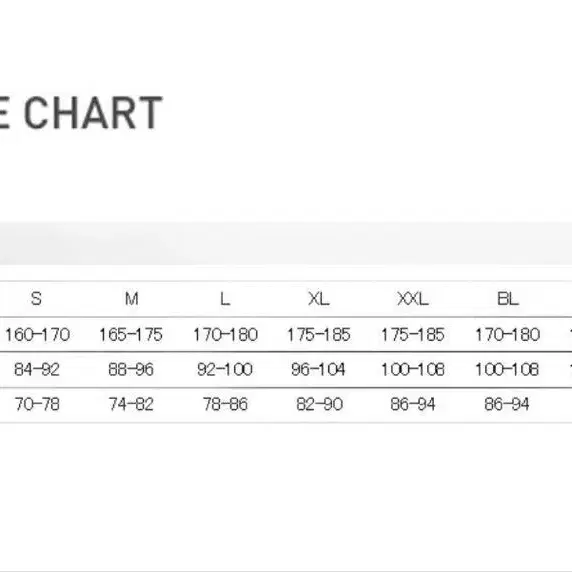Click the 170-180 height cell under L

(x=225, y=335)
